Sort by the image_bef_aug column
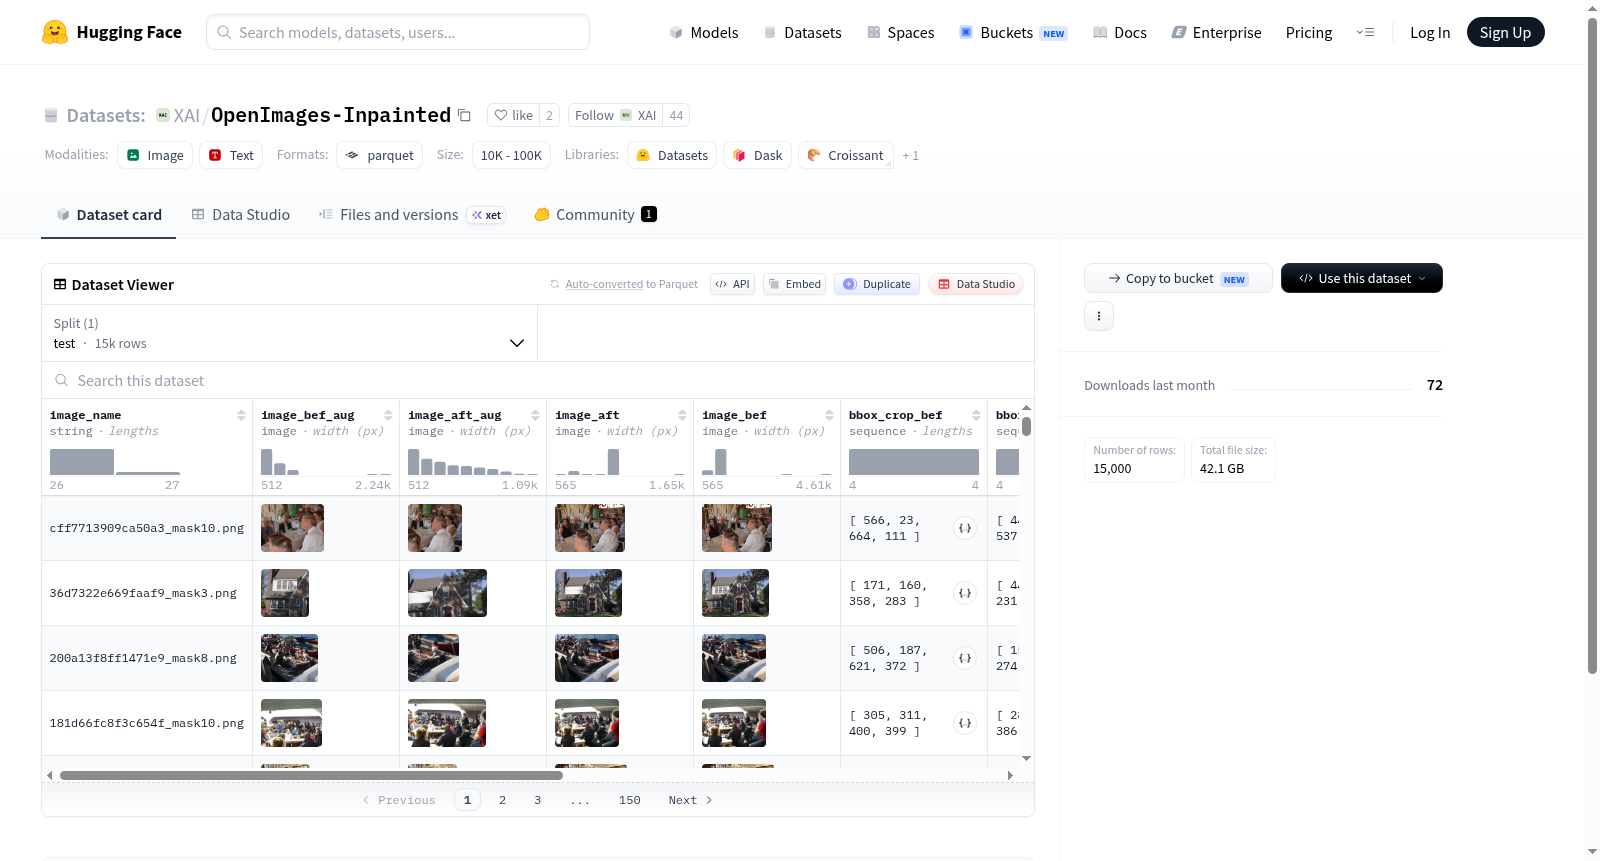The image size is (1600, 861). click(x=388, y=415)
